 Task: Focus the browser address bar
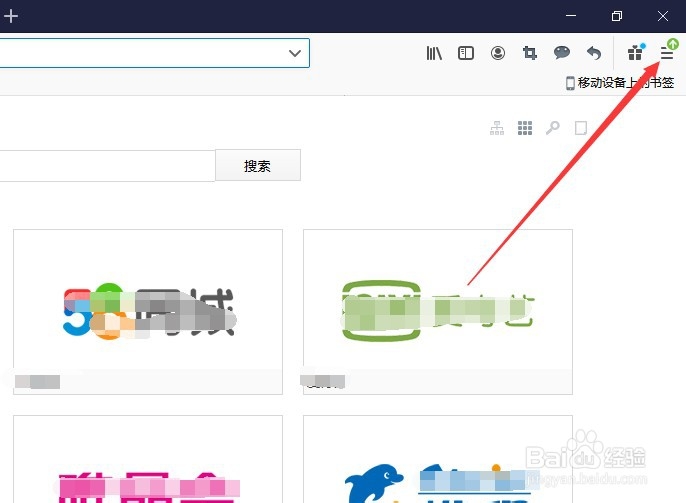tap(154, 53)
